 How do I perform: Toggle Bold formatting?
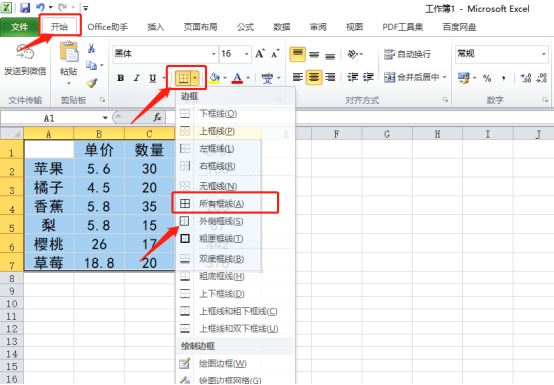[x=120, y=78]
